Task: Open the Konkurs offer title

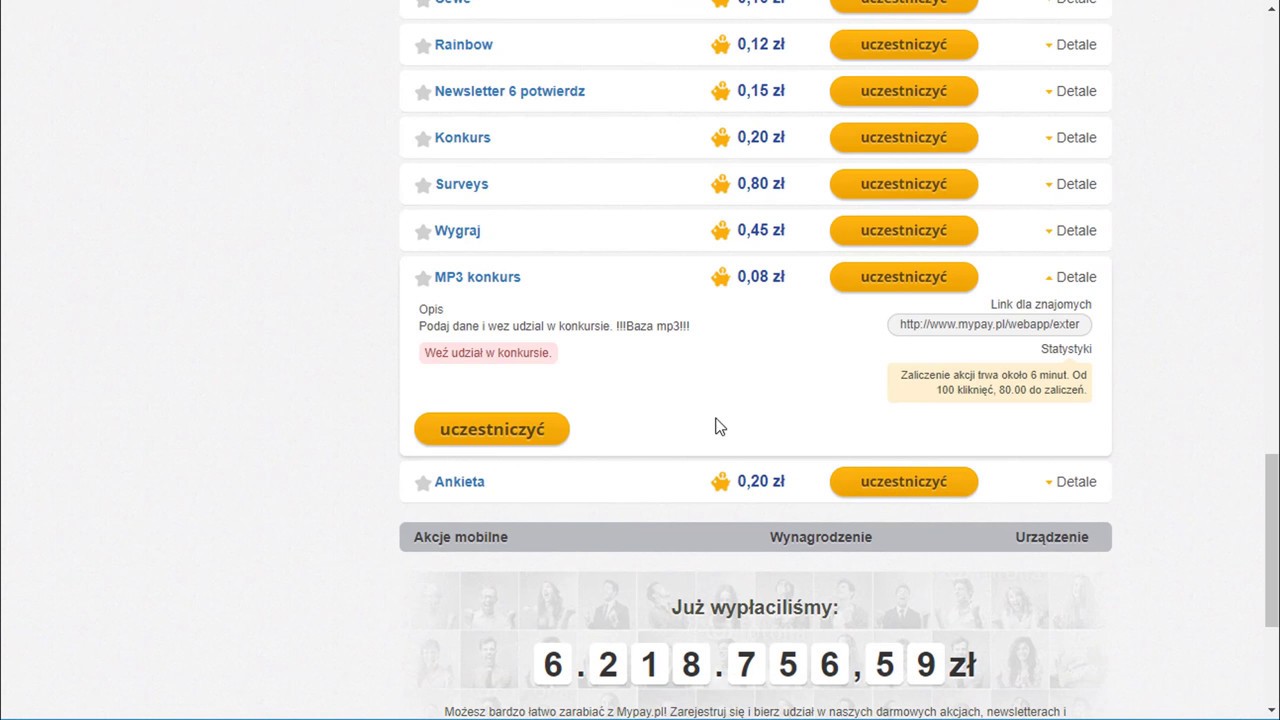Action: coord(462,138)
